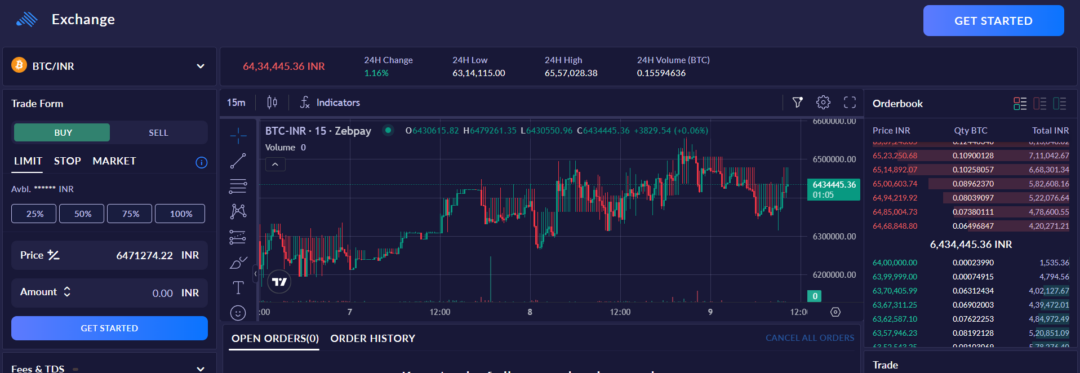
Task: Select 100% of available balance
Action: 180,213
